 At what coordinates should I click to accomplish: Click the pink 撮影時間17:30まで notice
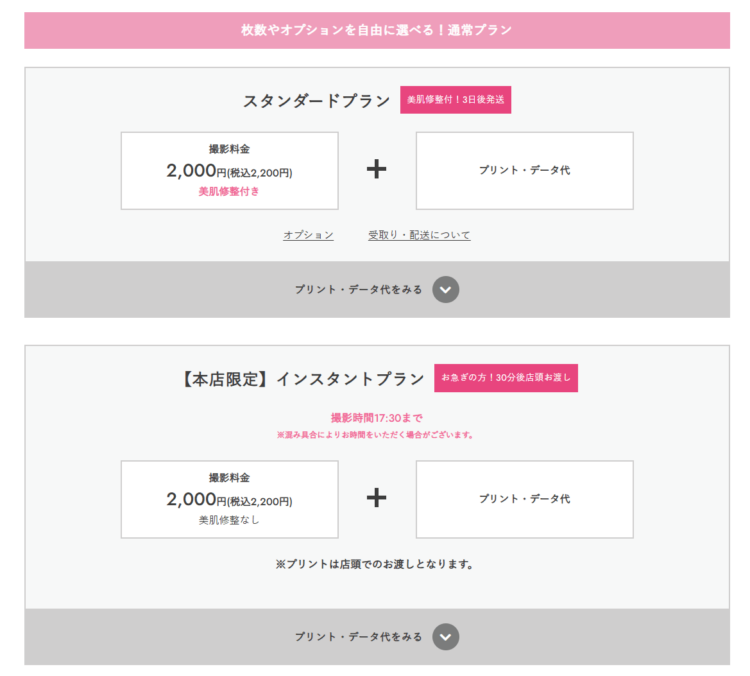[376, 418]
